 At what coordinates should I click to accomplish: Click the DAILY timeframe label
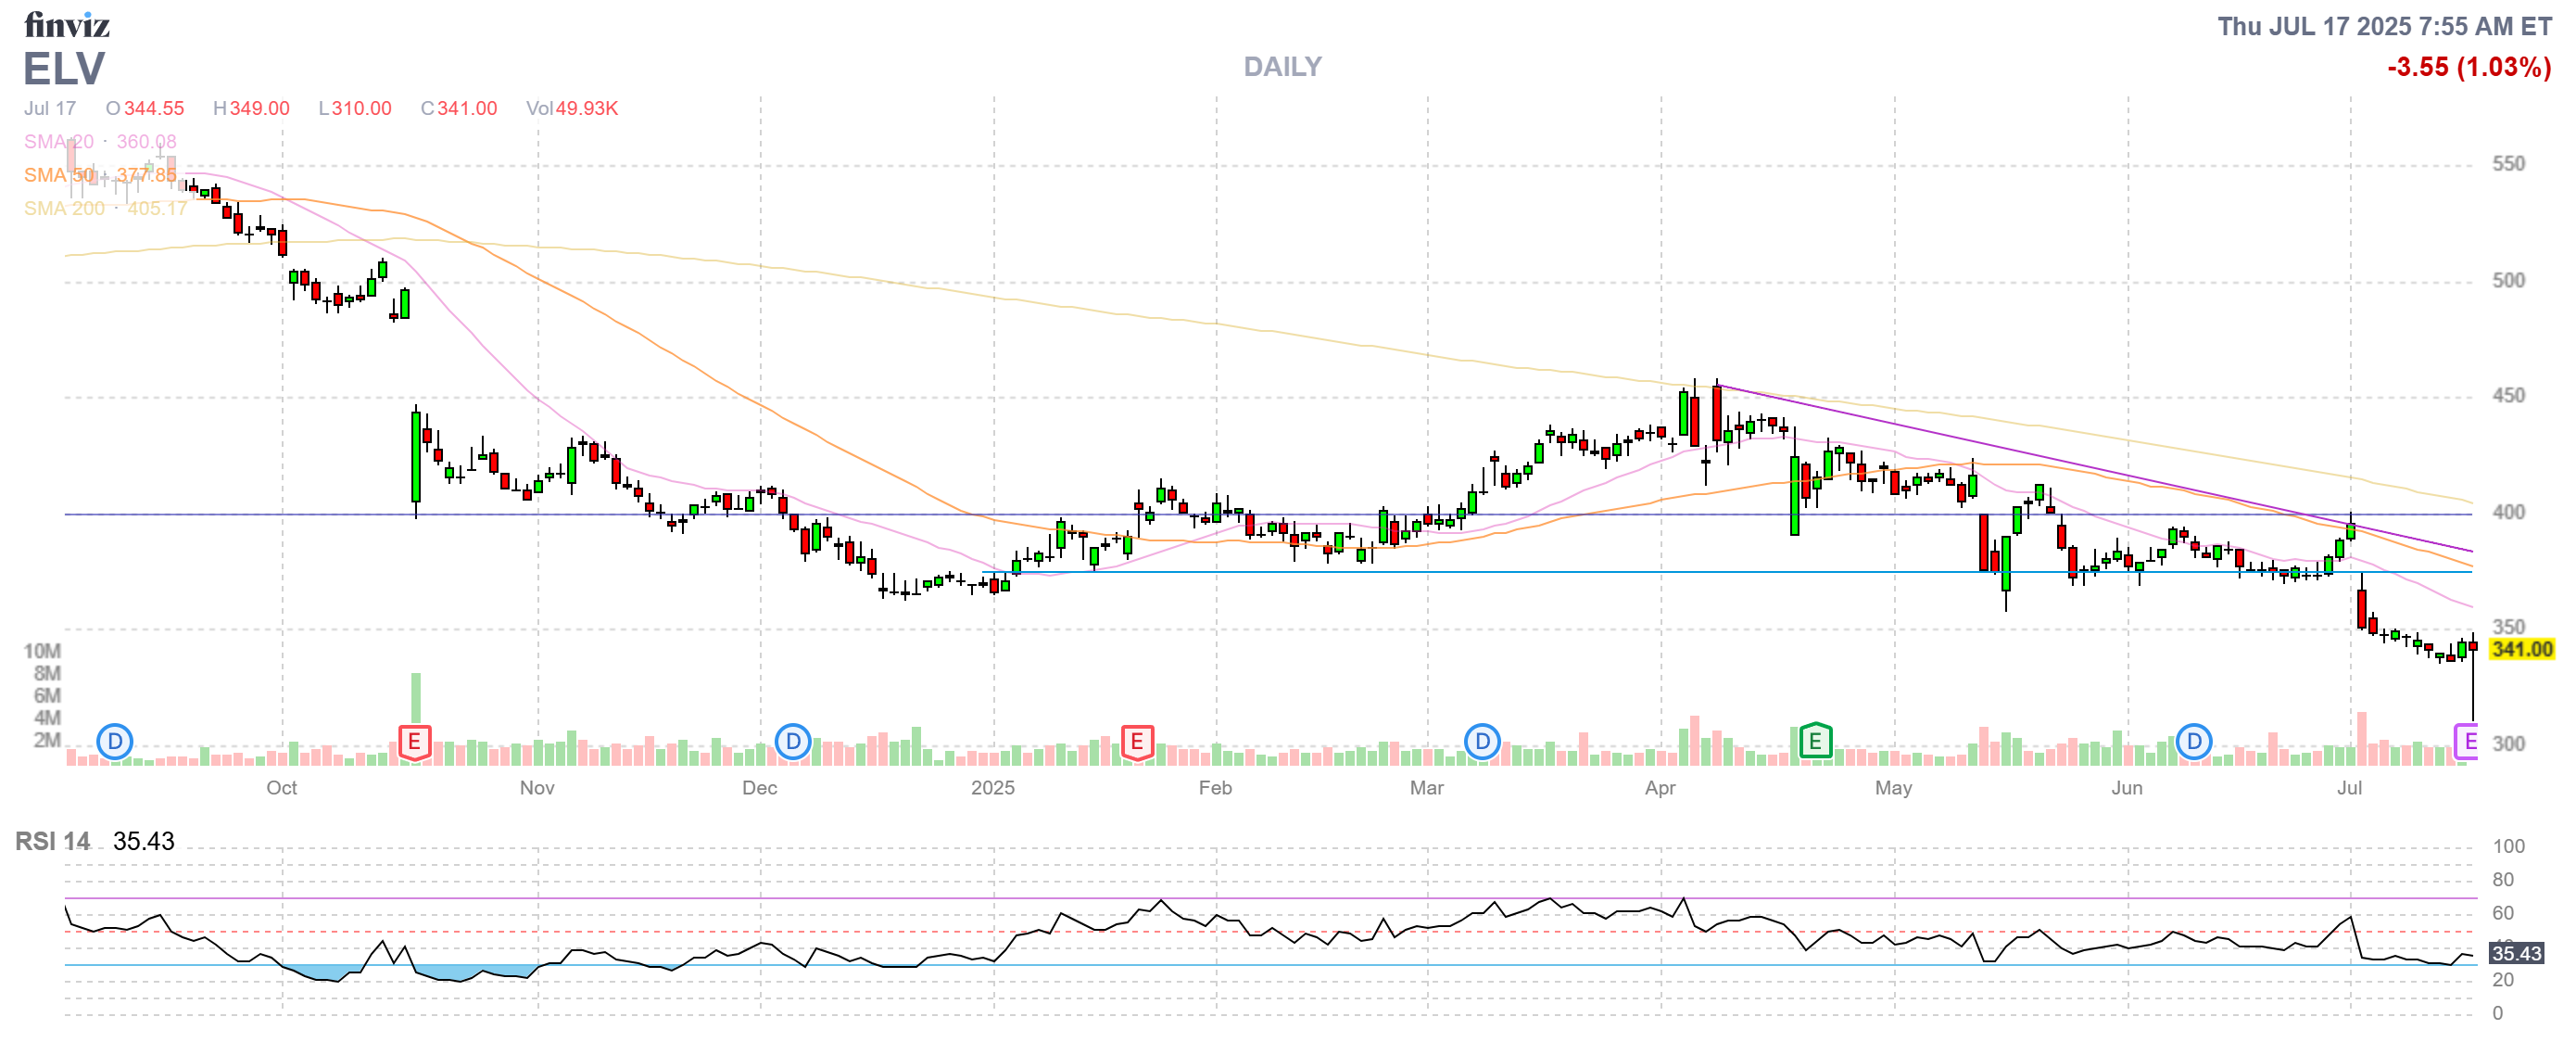(1282, 67)
